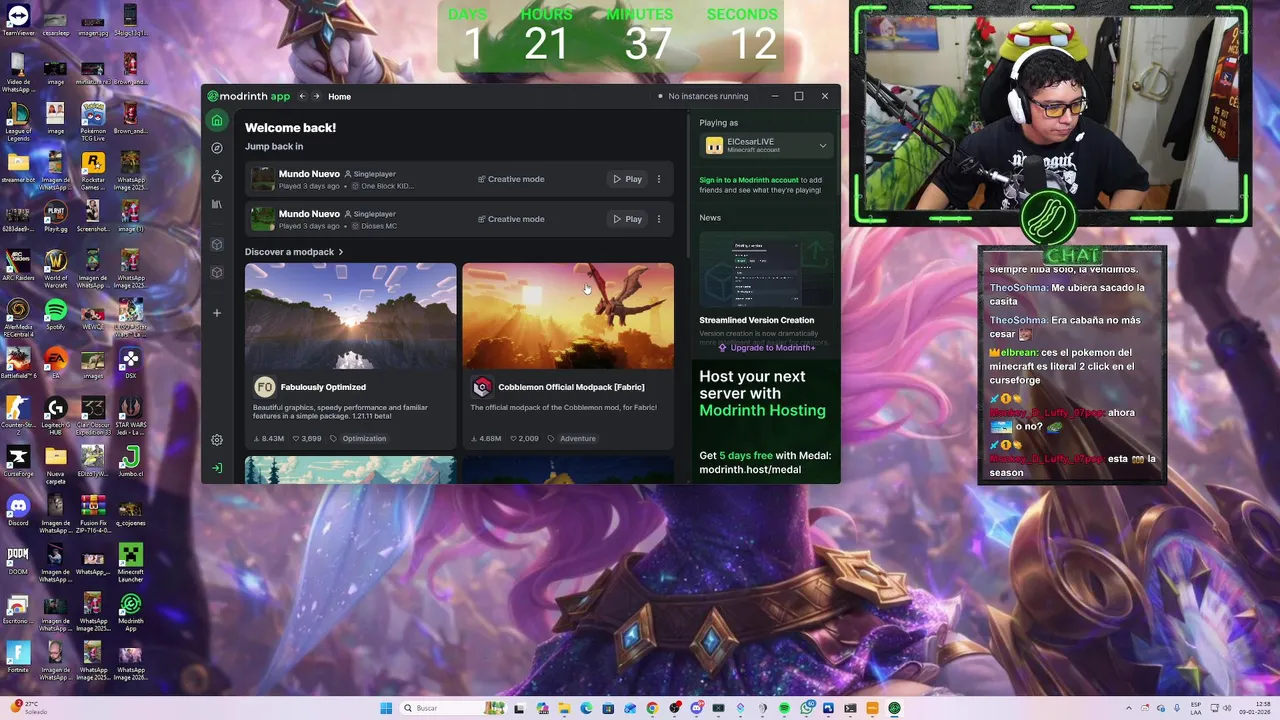
Task: Open ARC Raiders desktop shortcut
Action: pyautogui.click(x=18, y=267)
